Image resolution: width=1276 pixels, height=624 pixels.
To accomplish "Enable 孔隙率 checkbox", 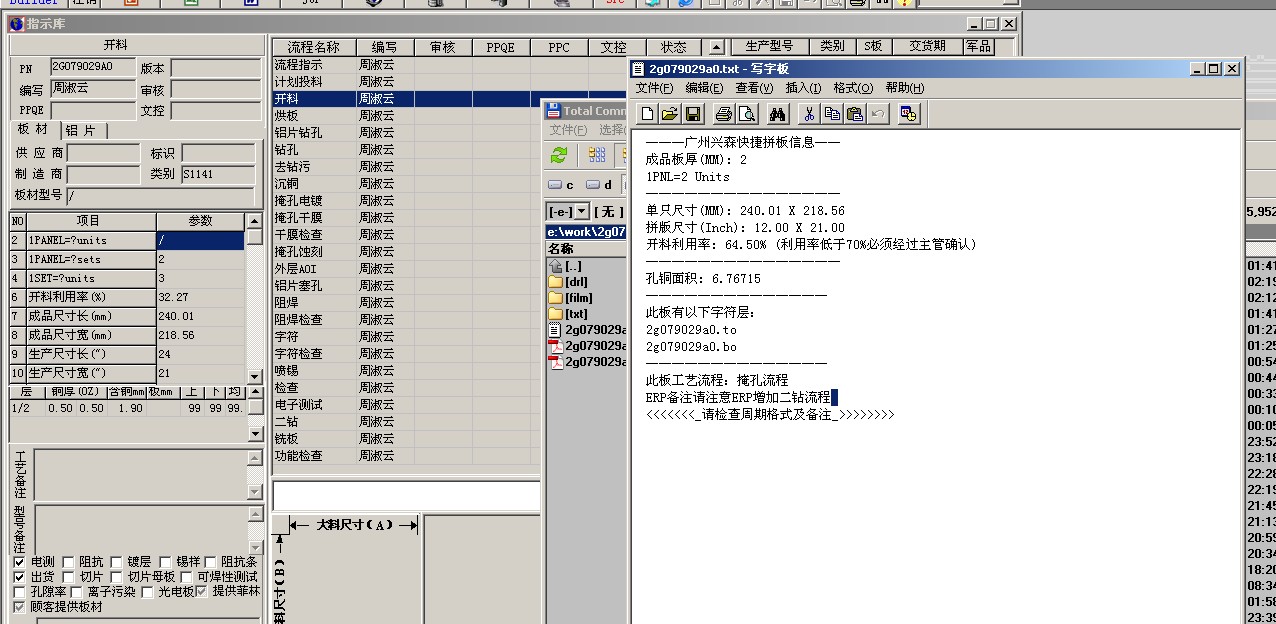I will pos(19,592).
